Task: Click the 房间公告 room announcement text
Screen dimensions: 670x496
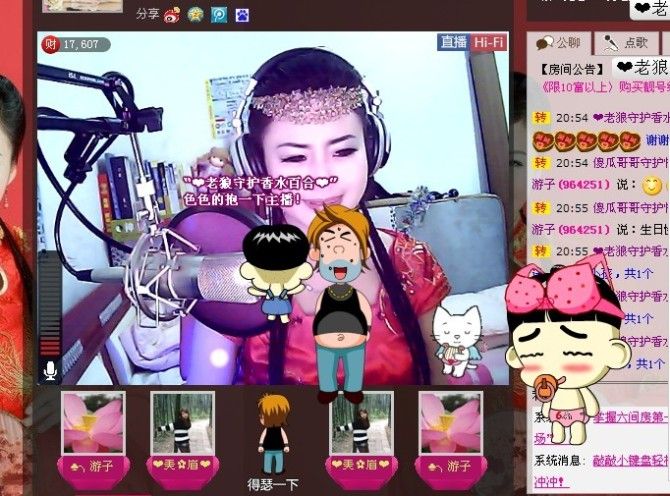Action: point(572,69)
